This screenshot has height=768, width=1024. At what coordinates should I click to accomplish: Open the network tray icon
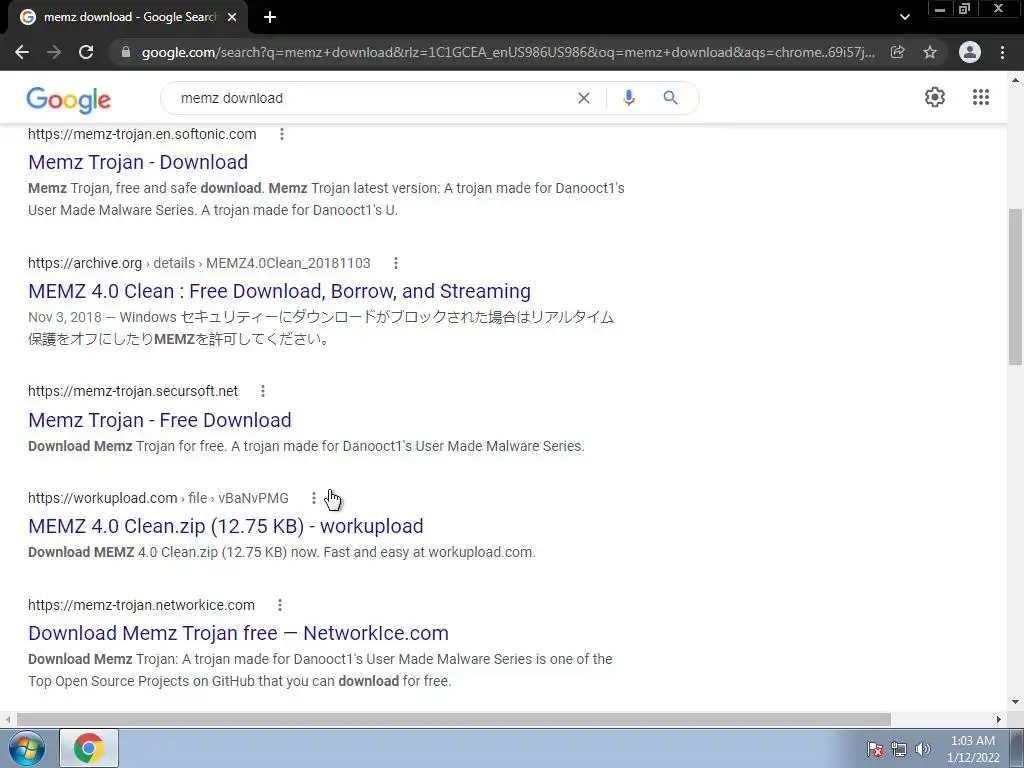point(899,749)
